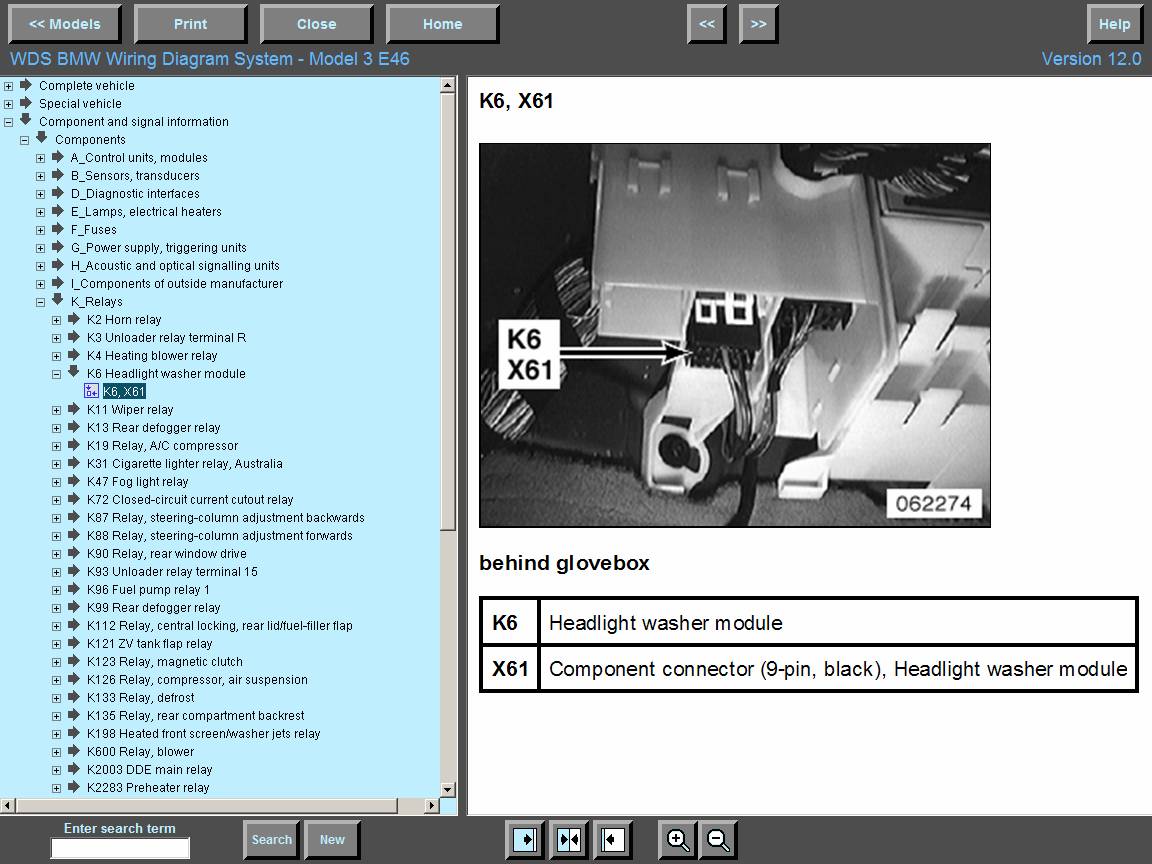1152x864 pixels.
Task: Select K126 Relay, compressor, air suspension
Action: (197, 680)
